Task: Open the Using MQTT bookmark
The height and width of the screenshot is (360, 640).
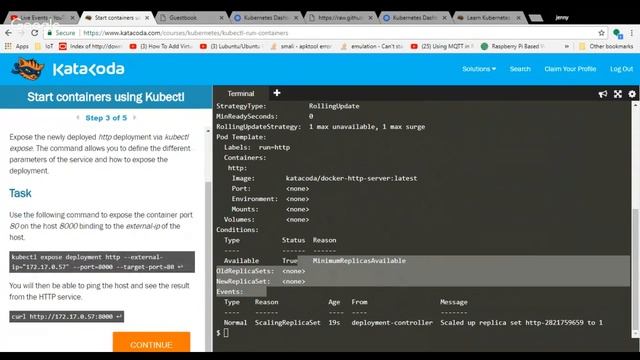Action: (442, 46)
